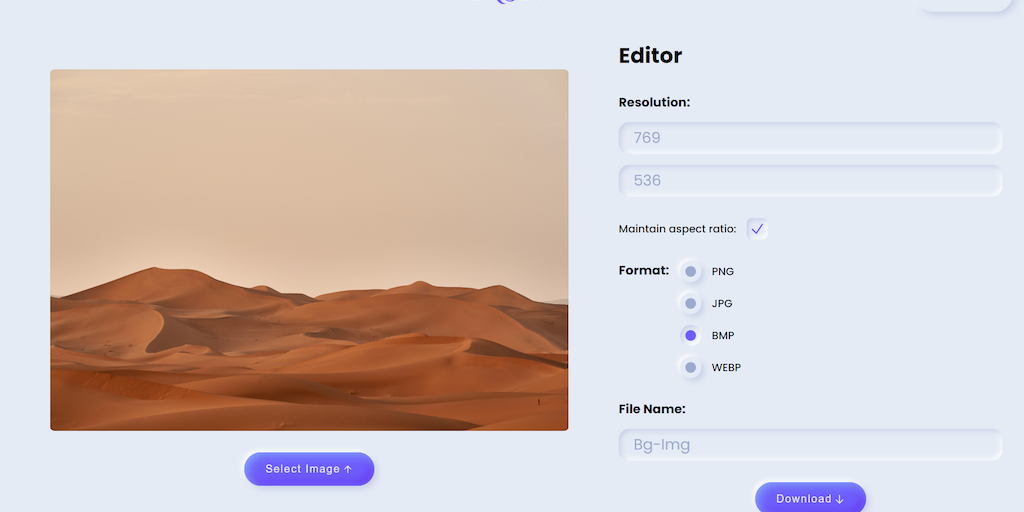1024x512 pixels.
Task: Click the Resolution label
Action: (654, 103)
